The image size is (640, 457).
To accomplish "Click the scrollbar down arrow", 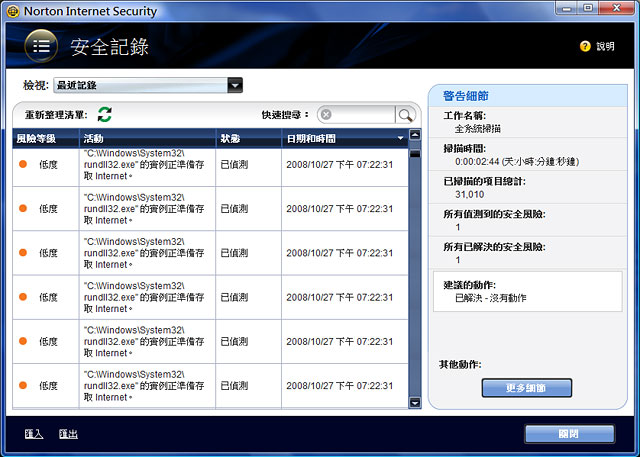I will point(415,403).
